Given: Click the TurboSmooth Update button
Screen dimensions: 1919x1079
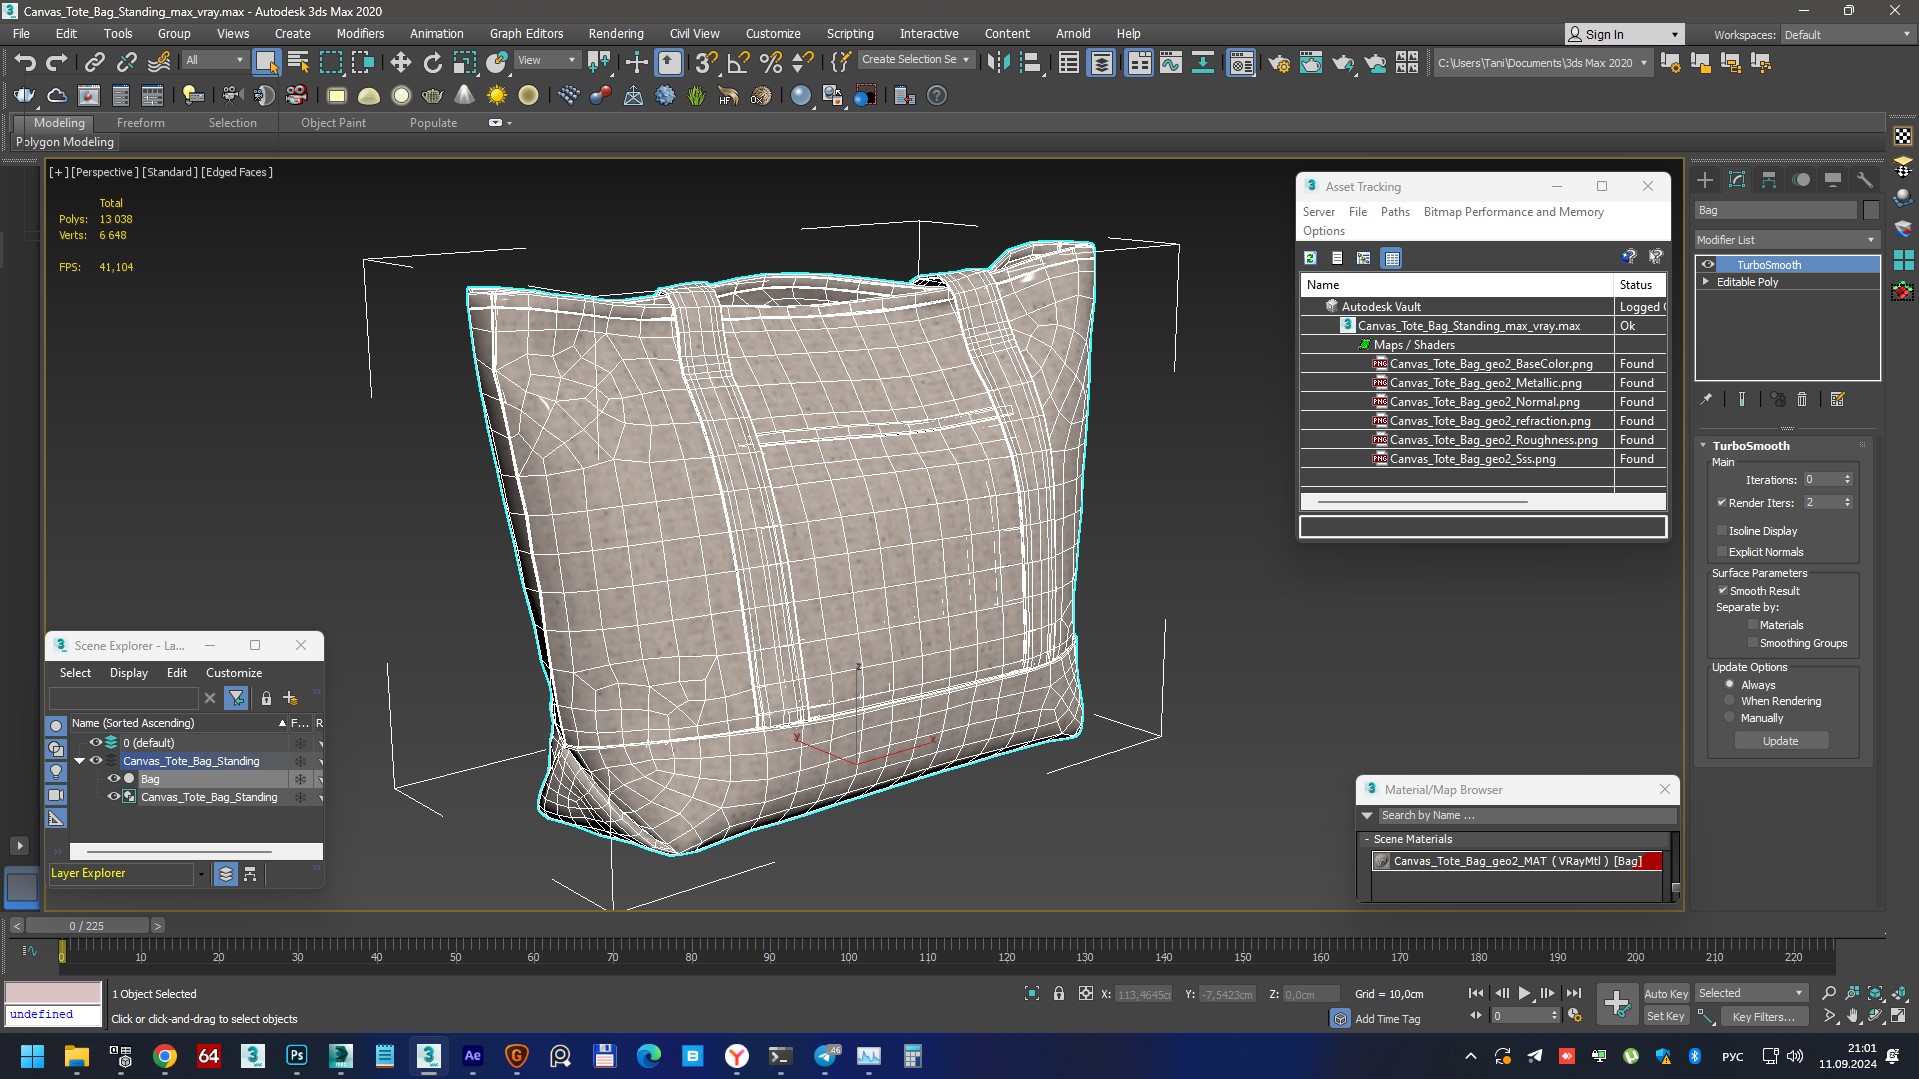Looking at the screenshot, I should (x=1781, y=741).
